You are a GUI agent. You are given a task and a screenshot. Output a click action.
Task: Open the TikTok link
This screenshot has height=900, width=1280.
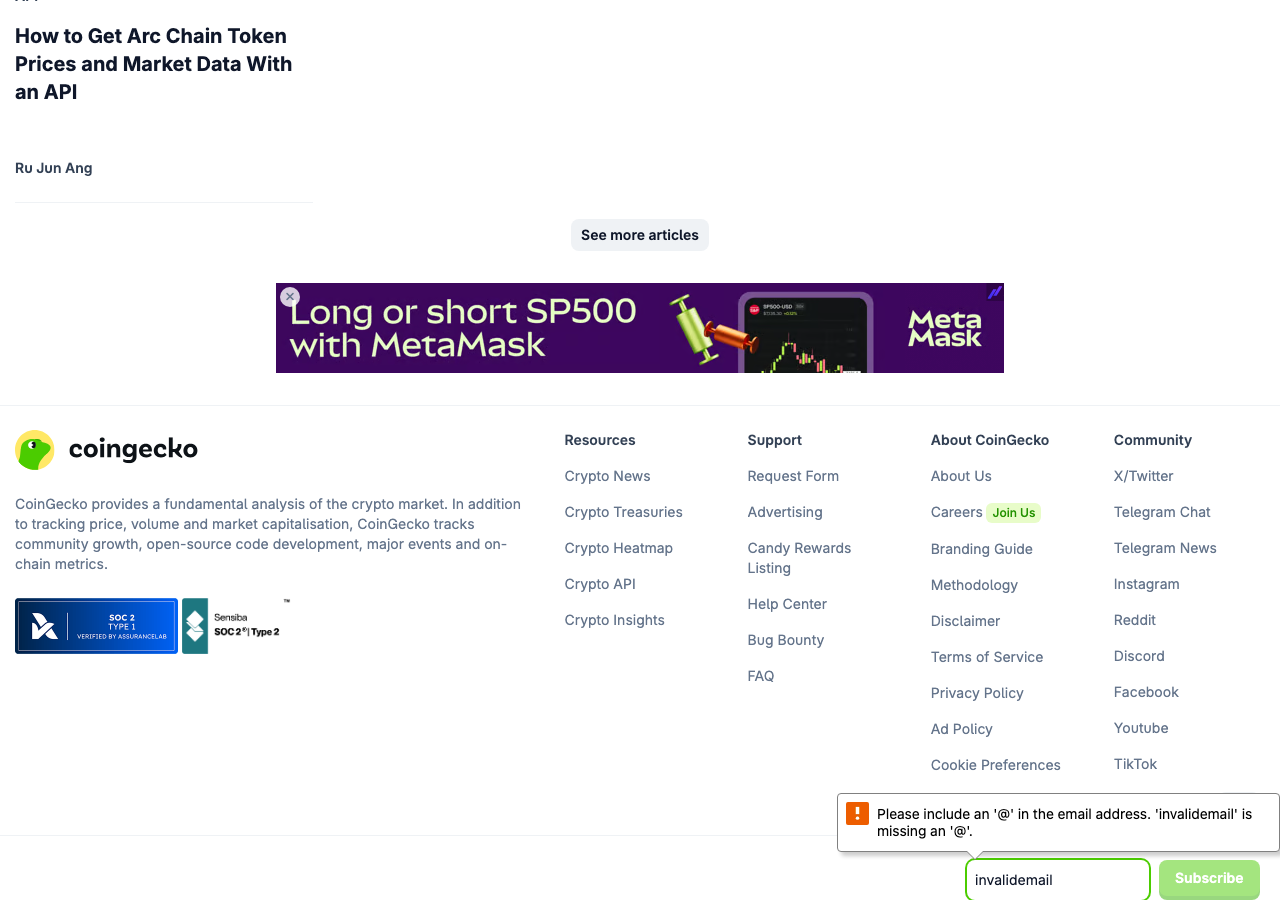point(1135,764)
